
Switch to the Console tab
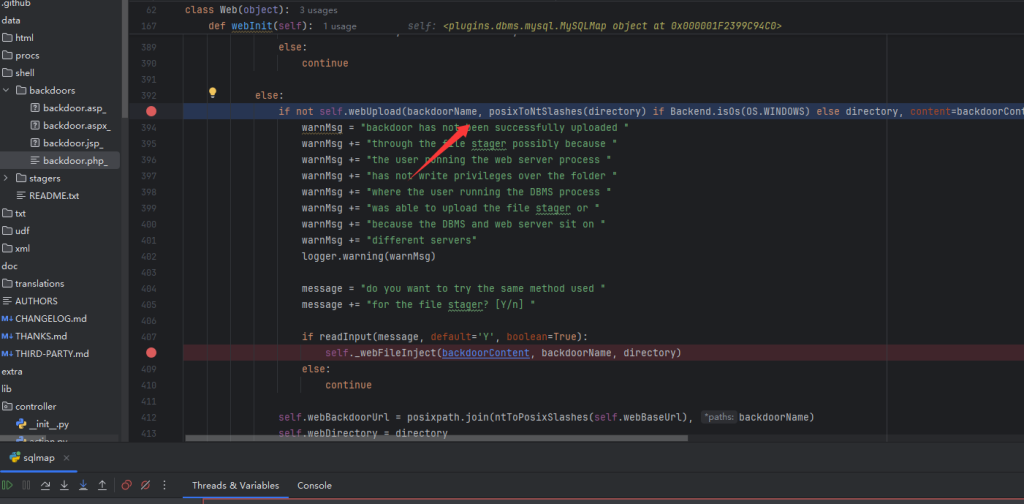[x=314, y=485]
